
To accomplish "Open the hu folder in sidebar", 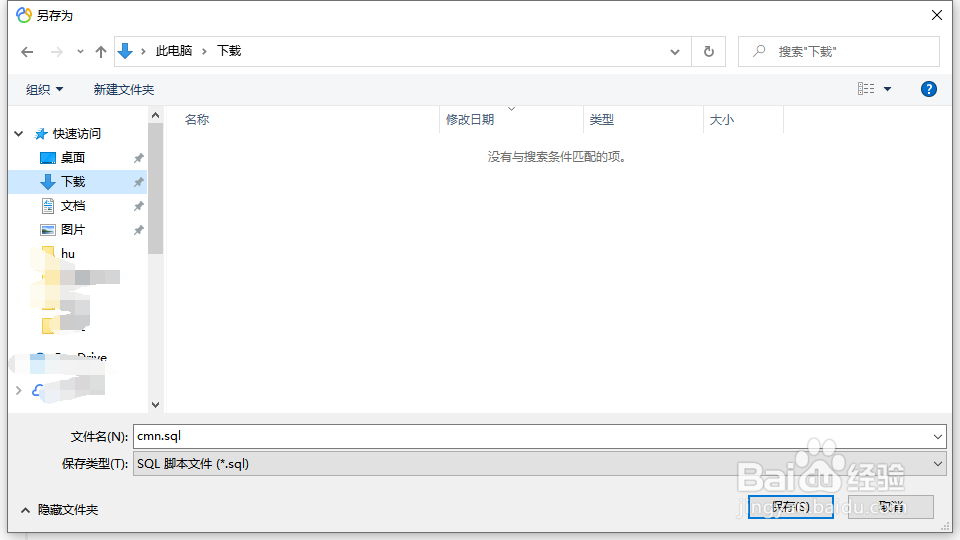I will click(x=67, y=253).
